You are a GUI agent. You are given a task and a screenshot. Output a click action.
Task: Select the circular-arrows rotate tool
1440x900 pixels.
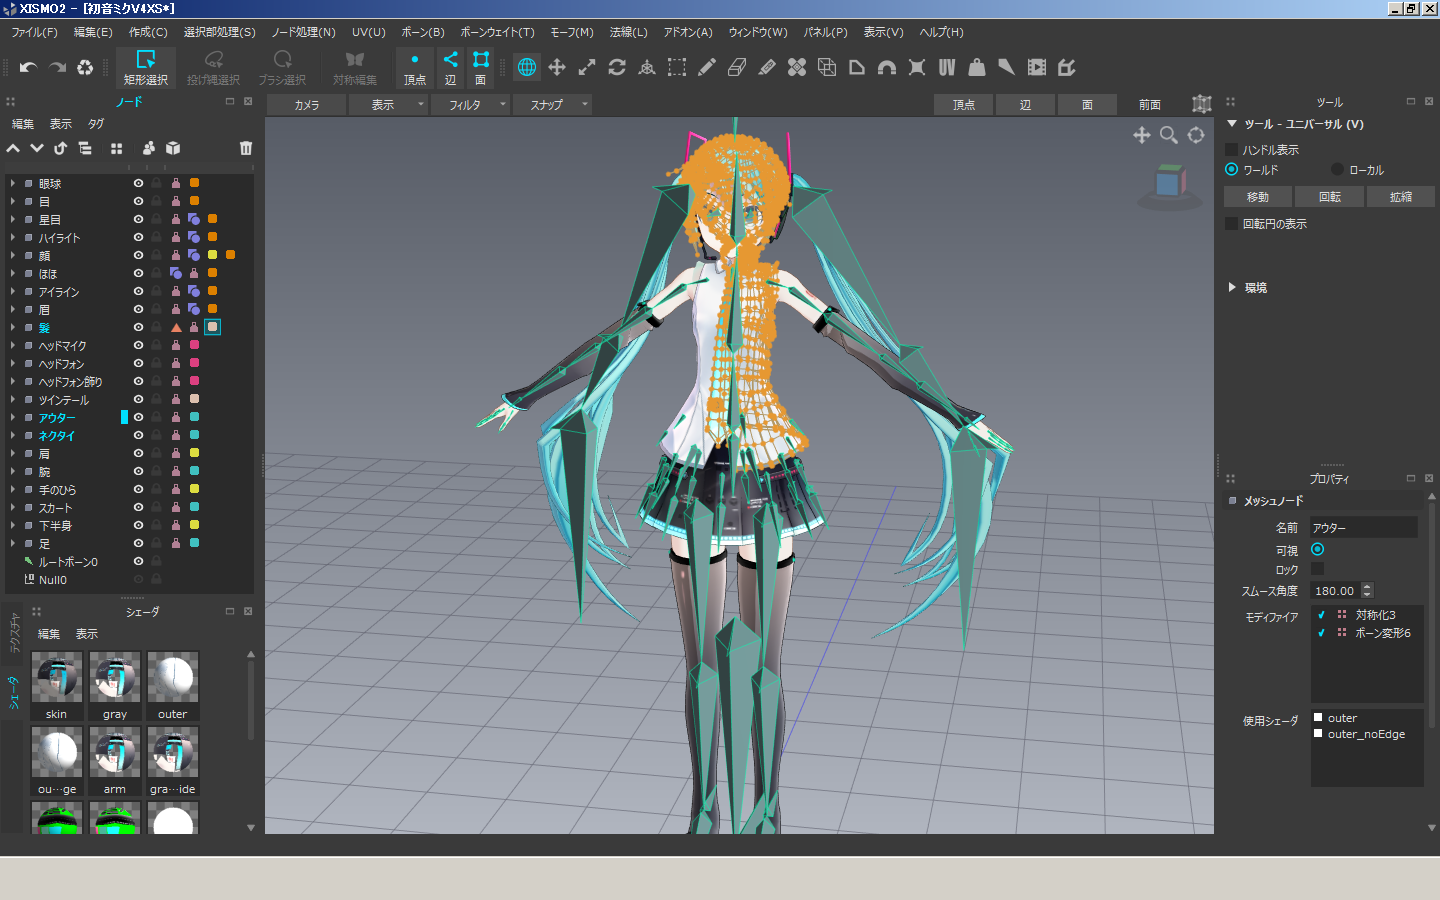pos(617,67)
